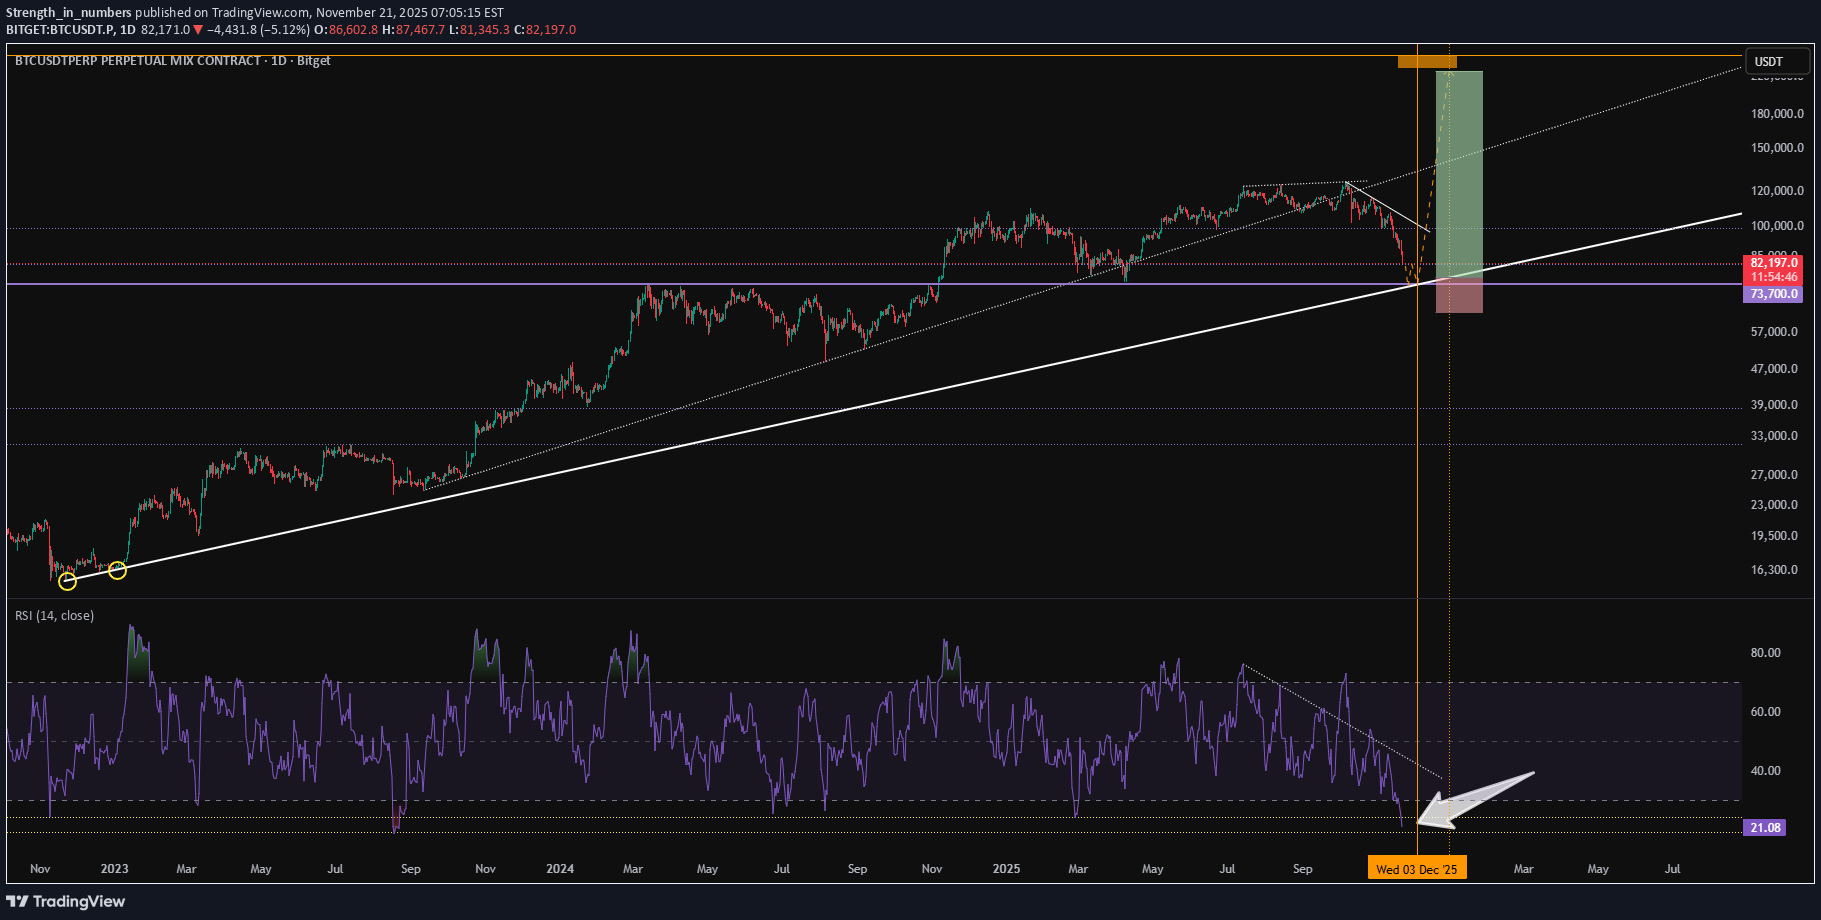Open the USDT currency selector
Image resolution: width=1821 pixels, height=920 pixels.
click(1776, 62)
